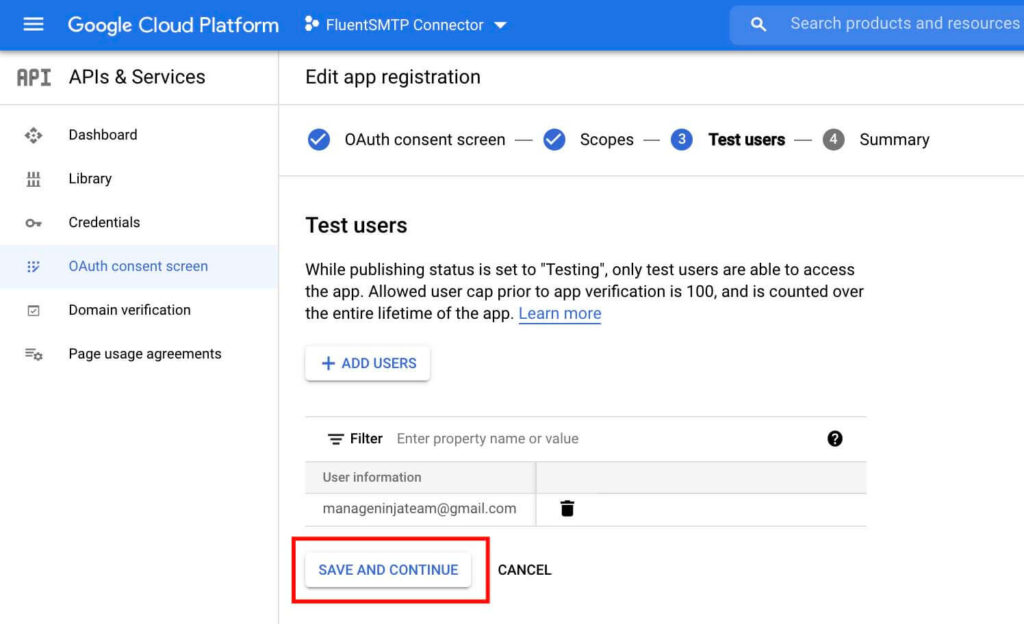Click the completed Scopes step checkmark
This screenshot has width=1024, height=624.
click(554, 140)
